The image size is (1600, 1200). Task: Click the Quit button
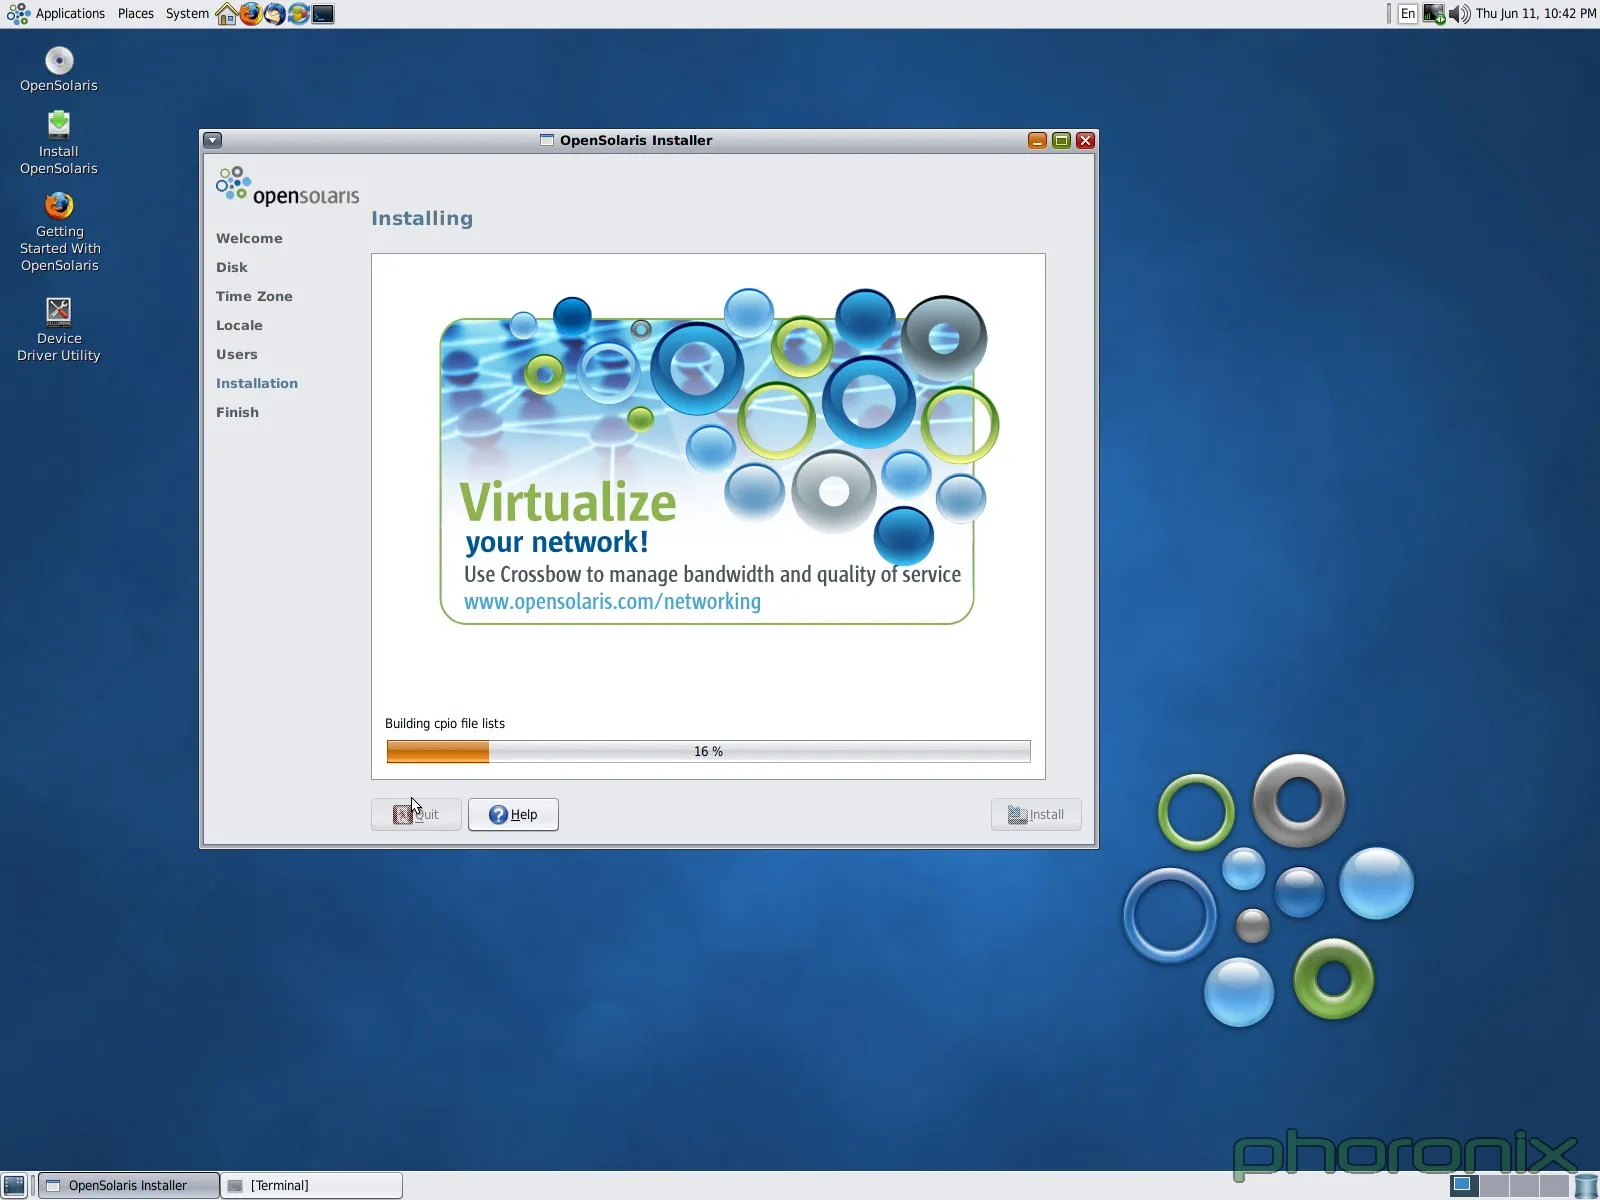tap(416, 814)
